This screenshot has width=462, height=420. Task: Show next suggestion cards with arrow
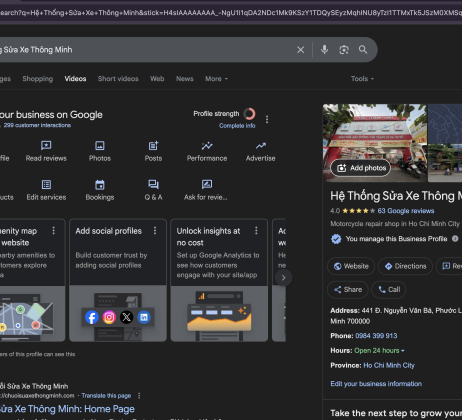[x=283, y=278]
